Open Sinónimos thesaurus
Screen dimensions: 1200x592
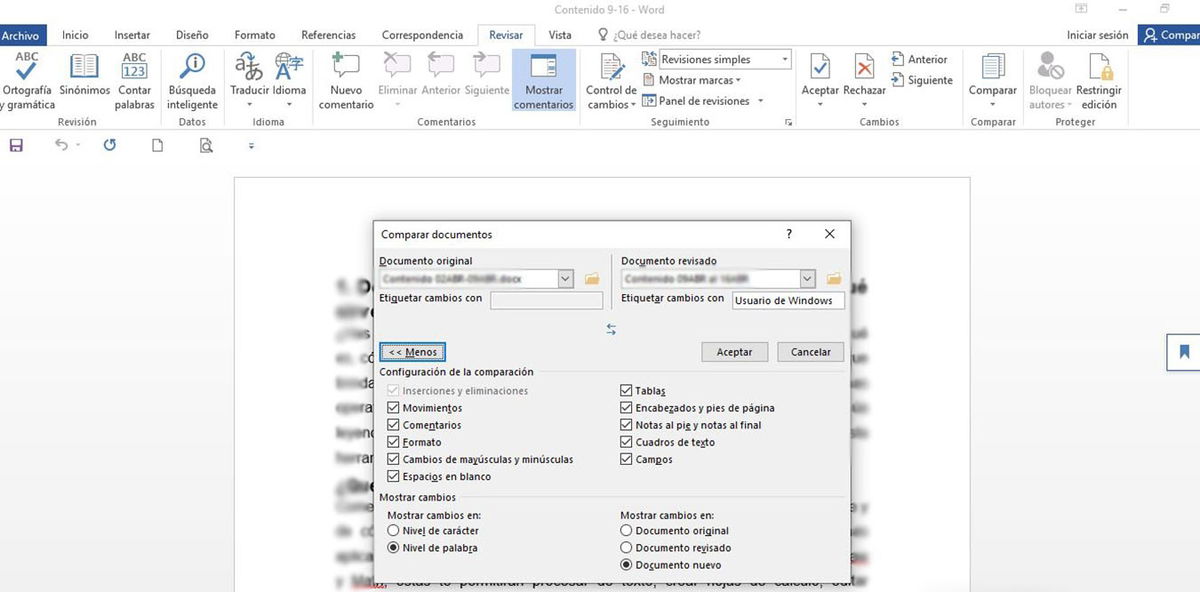pos(83,80)
